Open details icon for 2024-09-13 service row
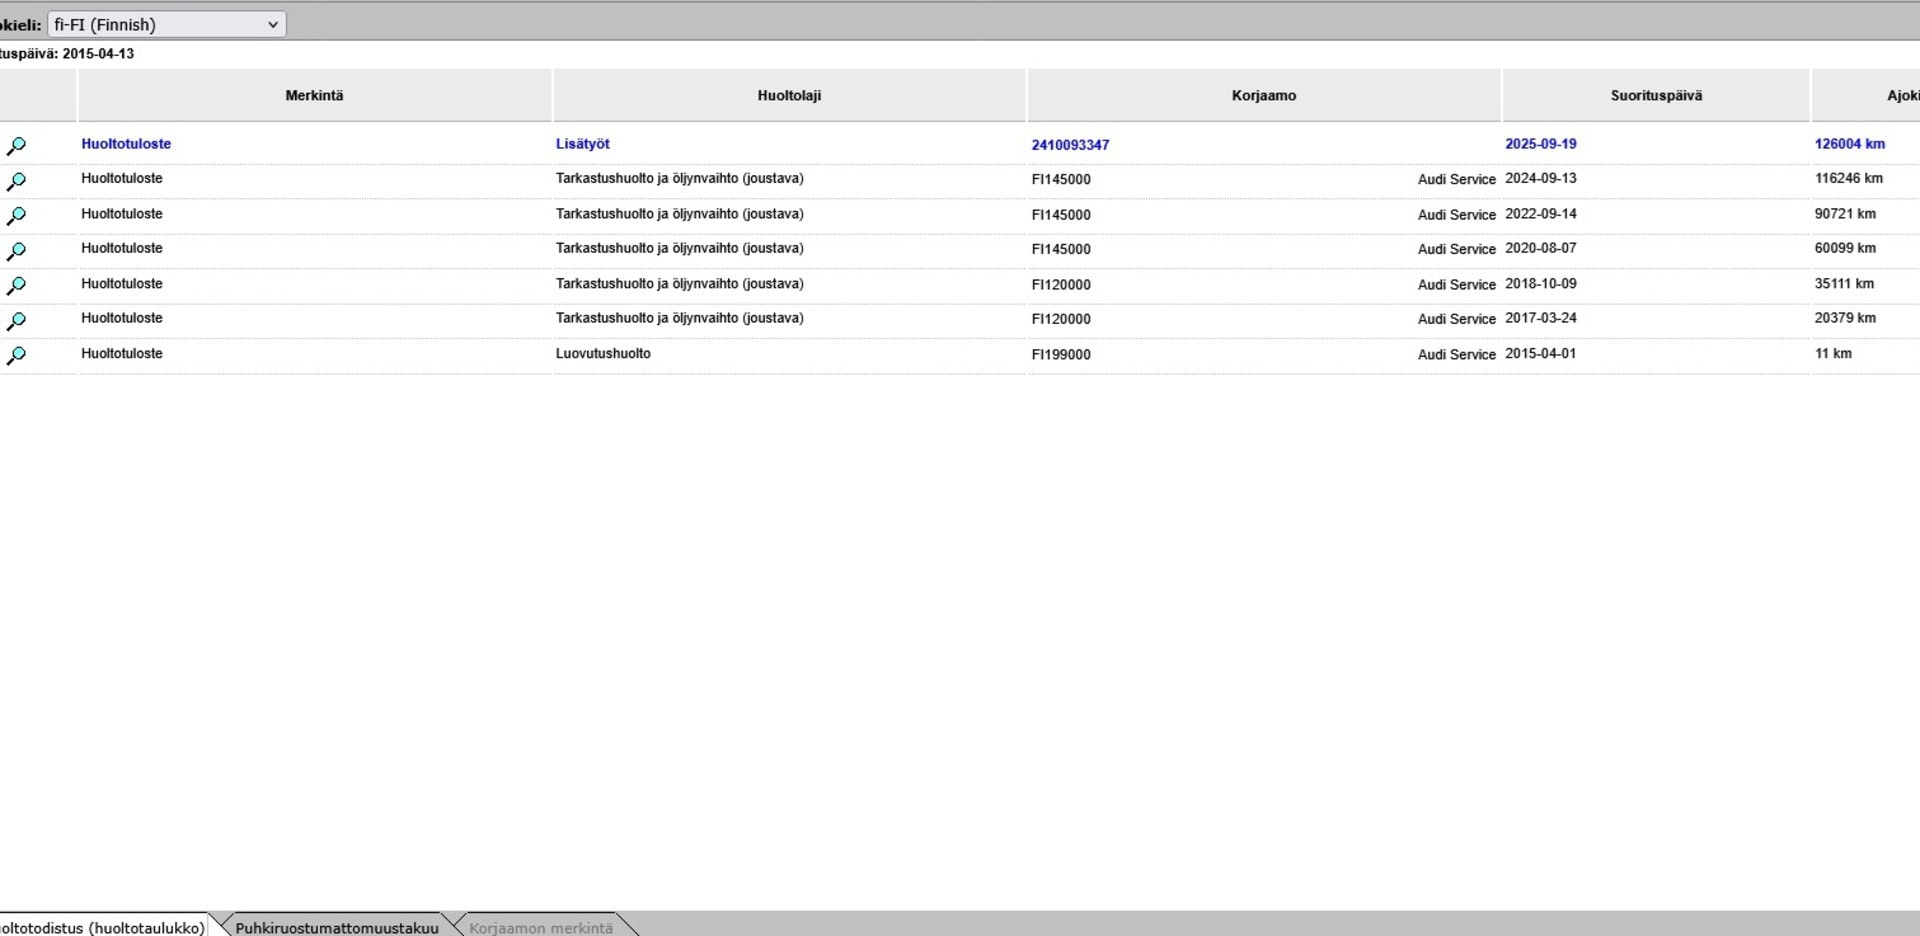The width and height of the screenshot is (1920, 936). pos(16,181)
